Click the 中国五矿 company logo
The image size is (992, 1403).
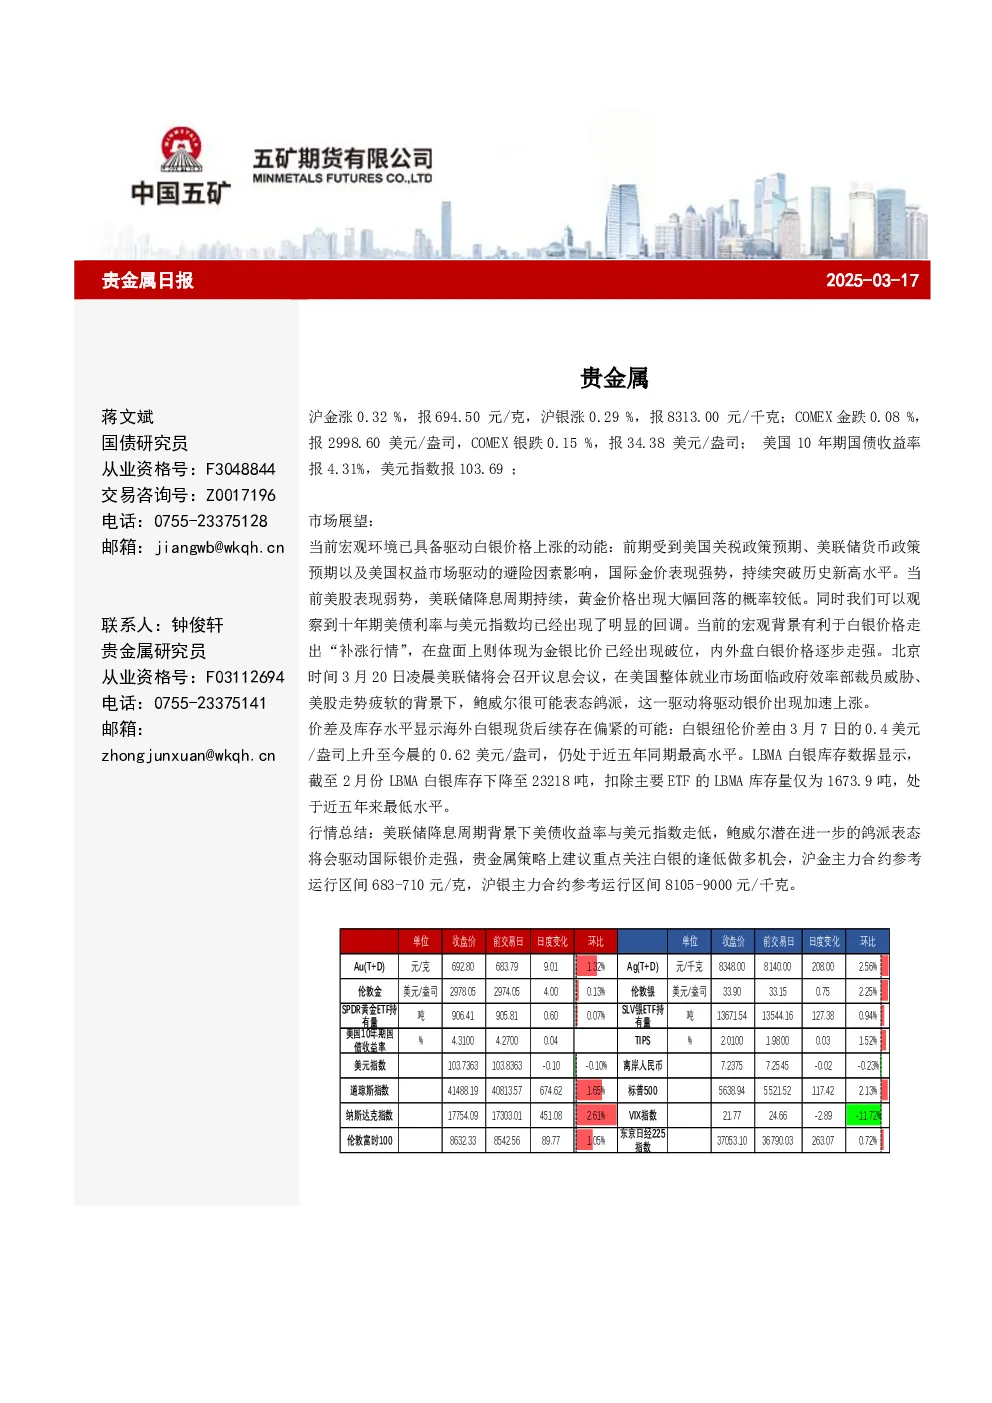181,167
